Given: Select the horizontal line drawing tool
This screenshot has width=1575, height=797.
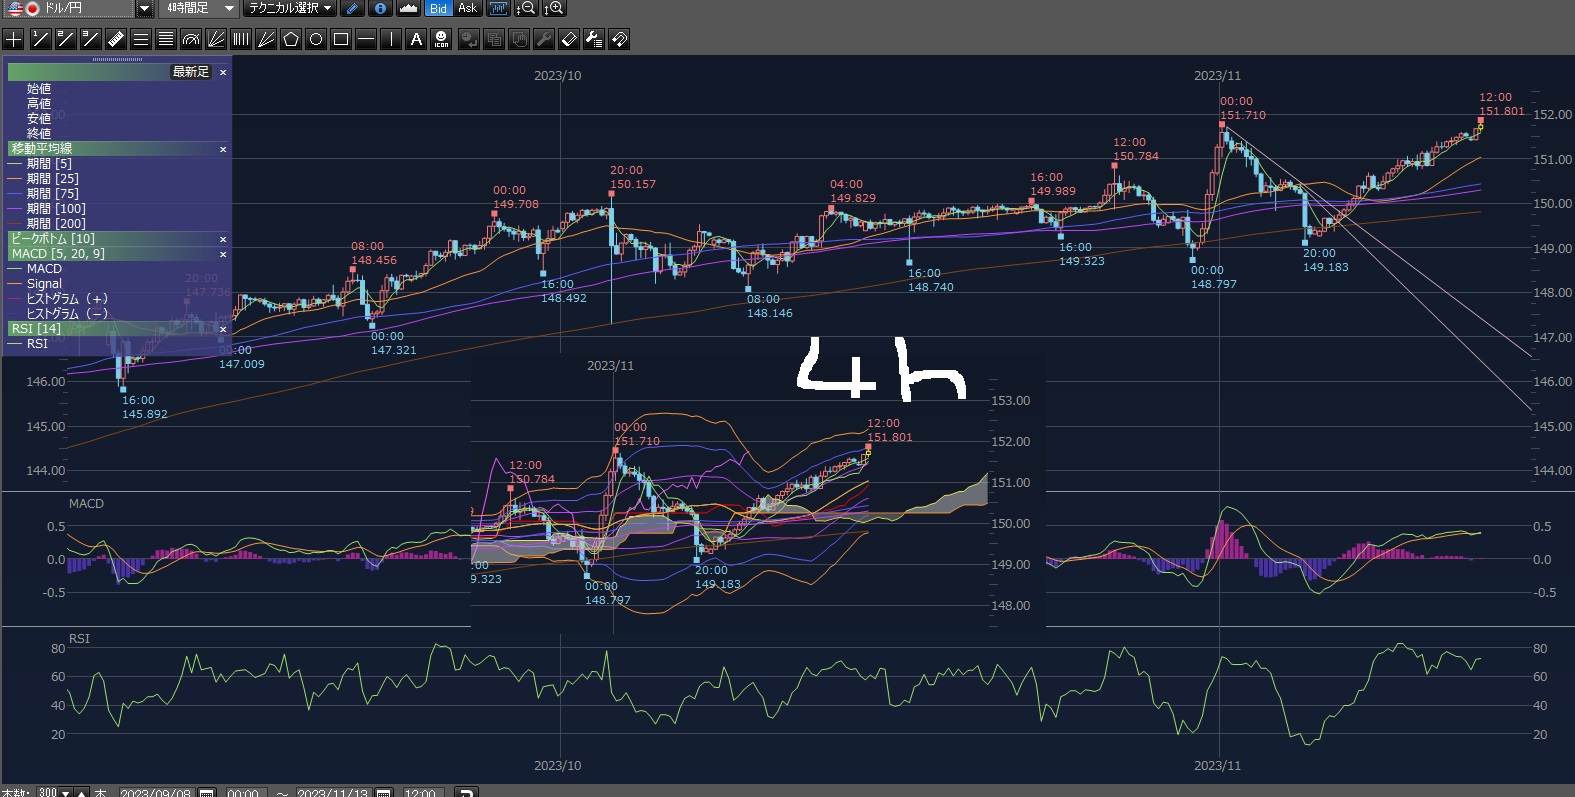Looking at the screenshot, I should 366,39.
